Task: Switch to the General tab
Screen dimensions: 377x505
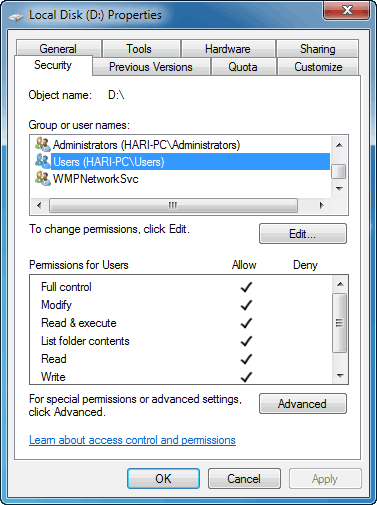Action: point(58,49)
